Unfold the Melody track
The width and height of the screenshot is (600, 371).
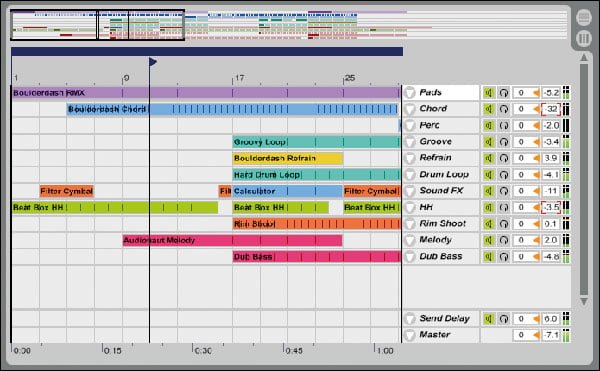pos(410,240)
